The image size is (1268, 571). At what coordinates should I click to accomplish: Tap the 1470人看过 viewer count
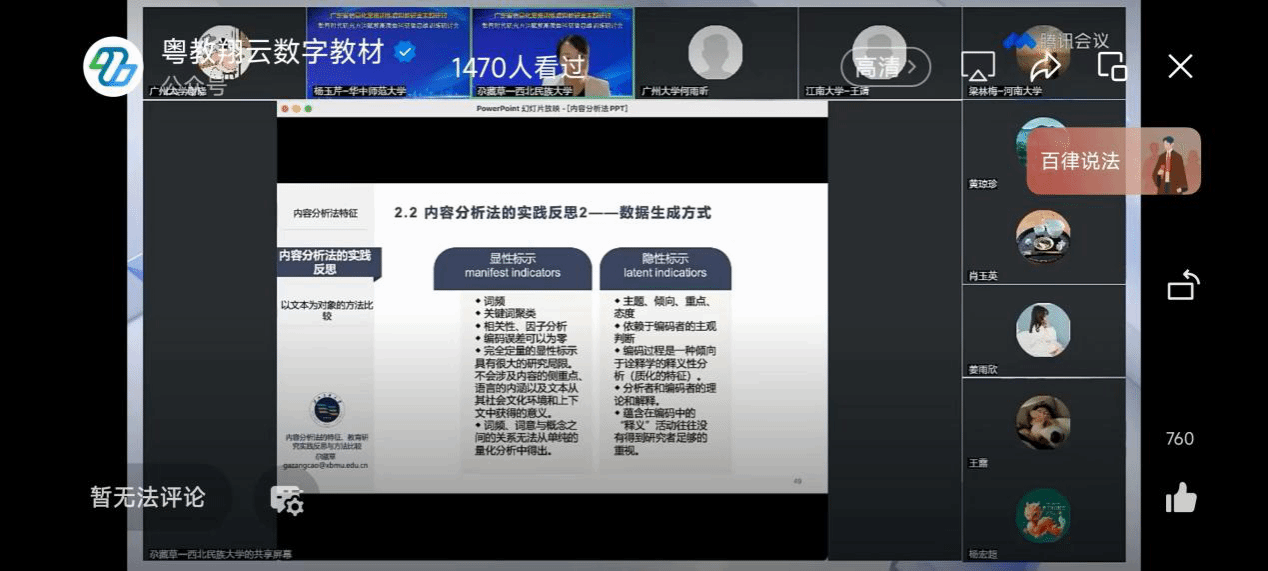518,67
